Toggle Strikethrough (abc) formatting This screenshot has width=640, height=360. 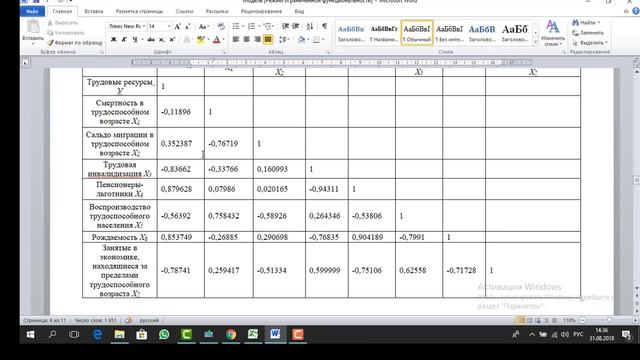click(151, 40)
